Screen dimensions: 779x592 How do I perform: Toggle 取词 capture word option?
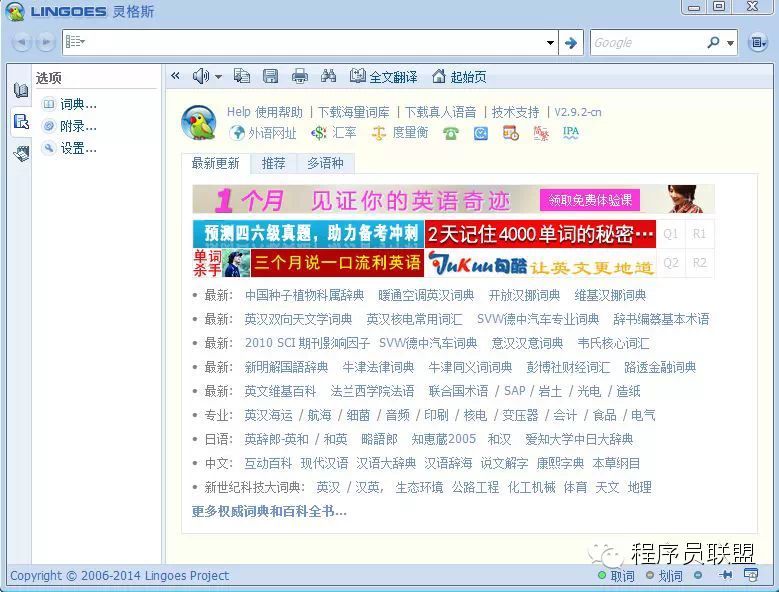(x=617, y=576)
